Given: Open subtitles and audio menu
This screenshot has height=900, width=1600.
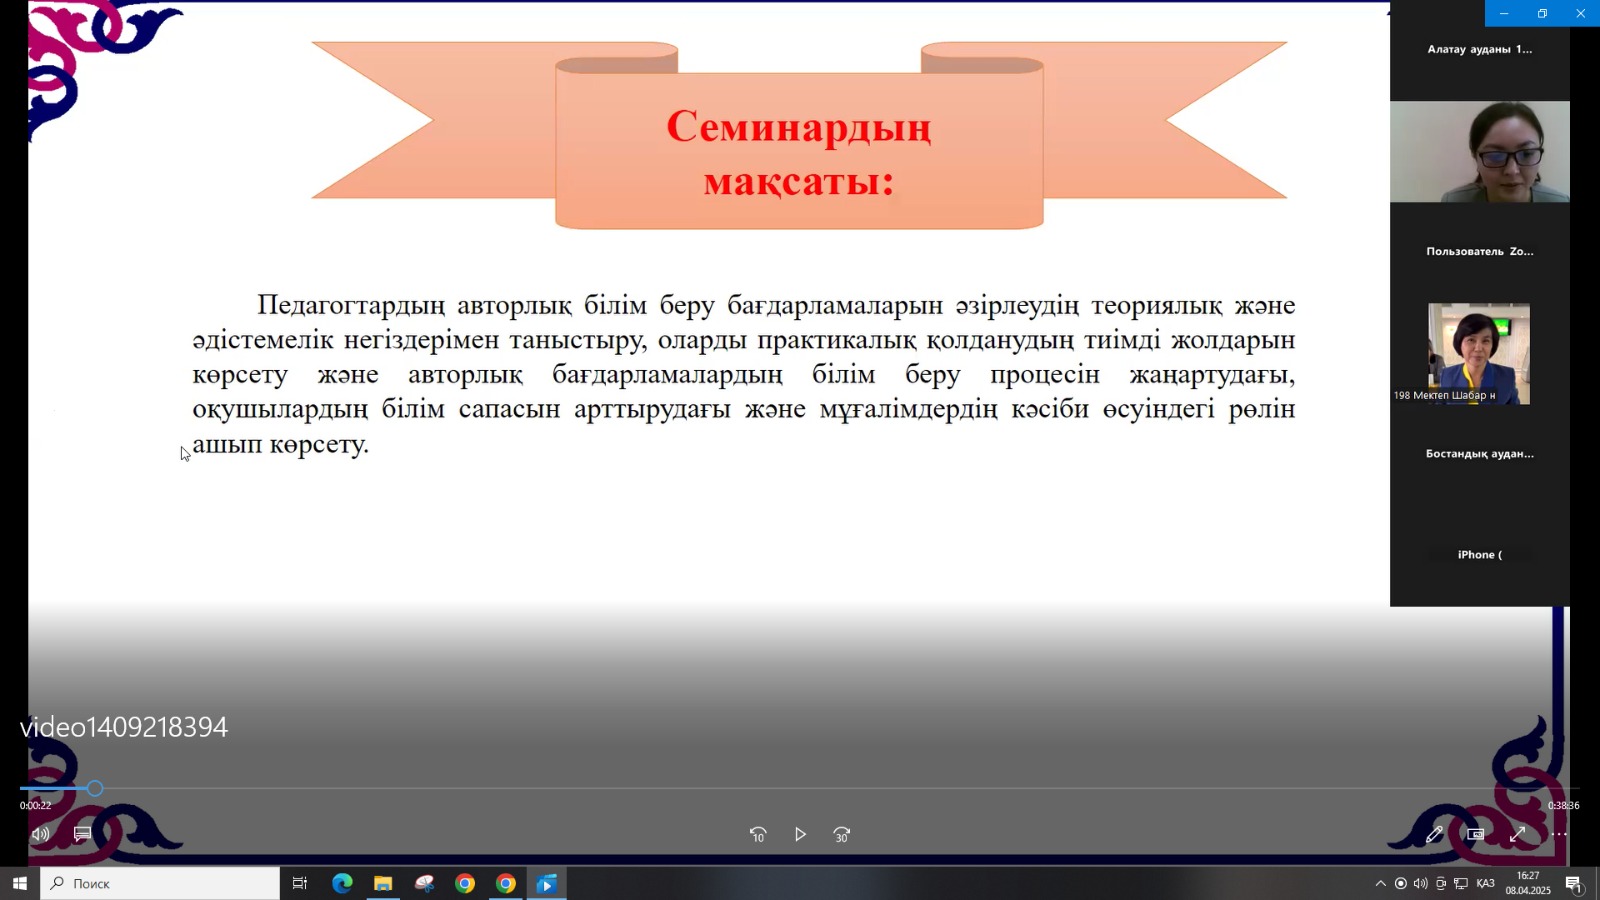Looking at the screenshot, I should coord(83,834).
